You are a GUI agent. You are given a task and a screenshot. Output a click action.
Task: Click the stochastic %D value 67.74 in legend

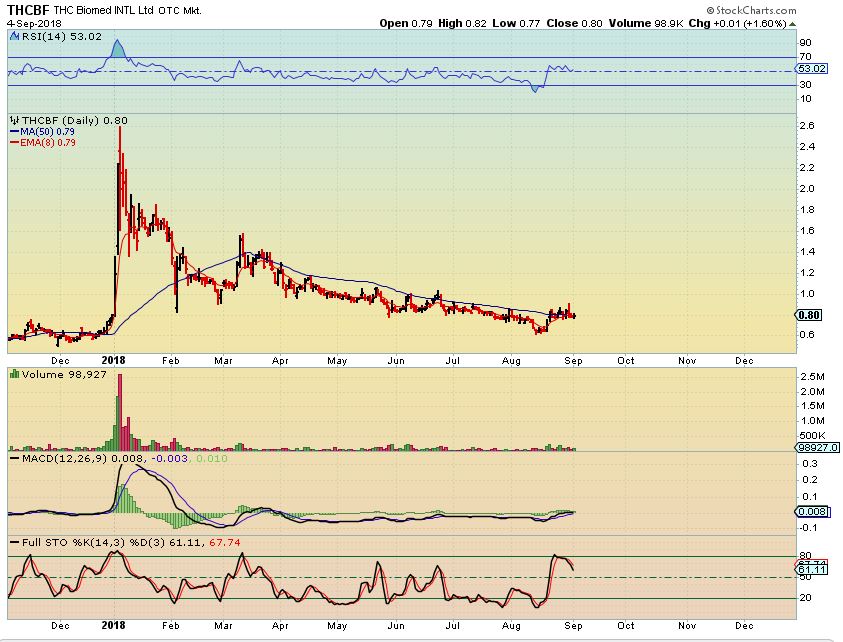tap(225, 543)
